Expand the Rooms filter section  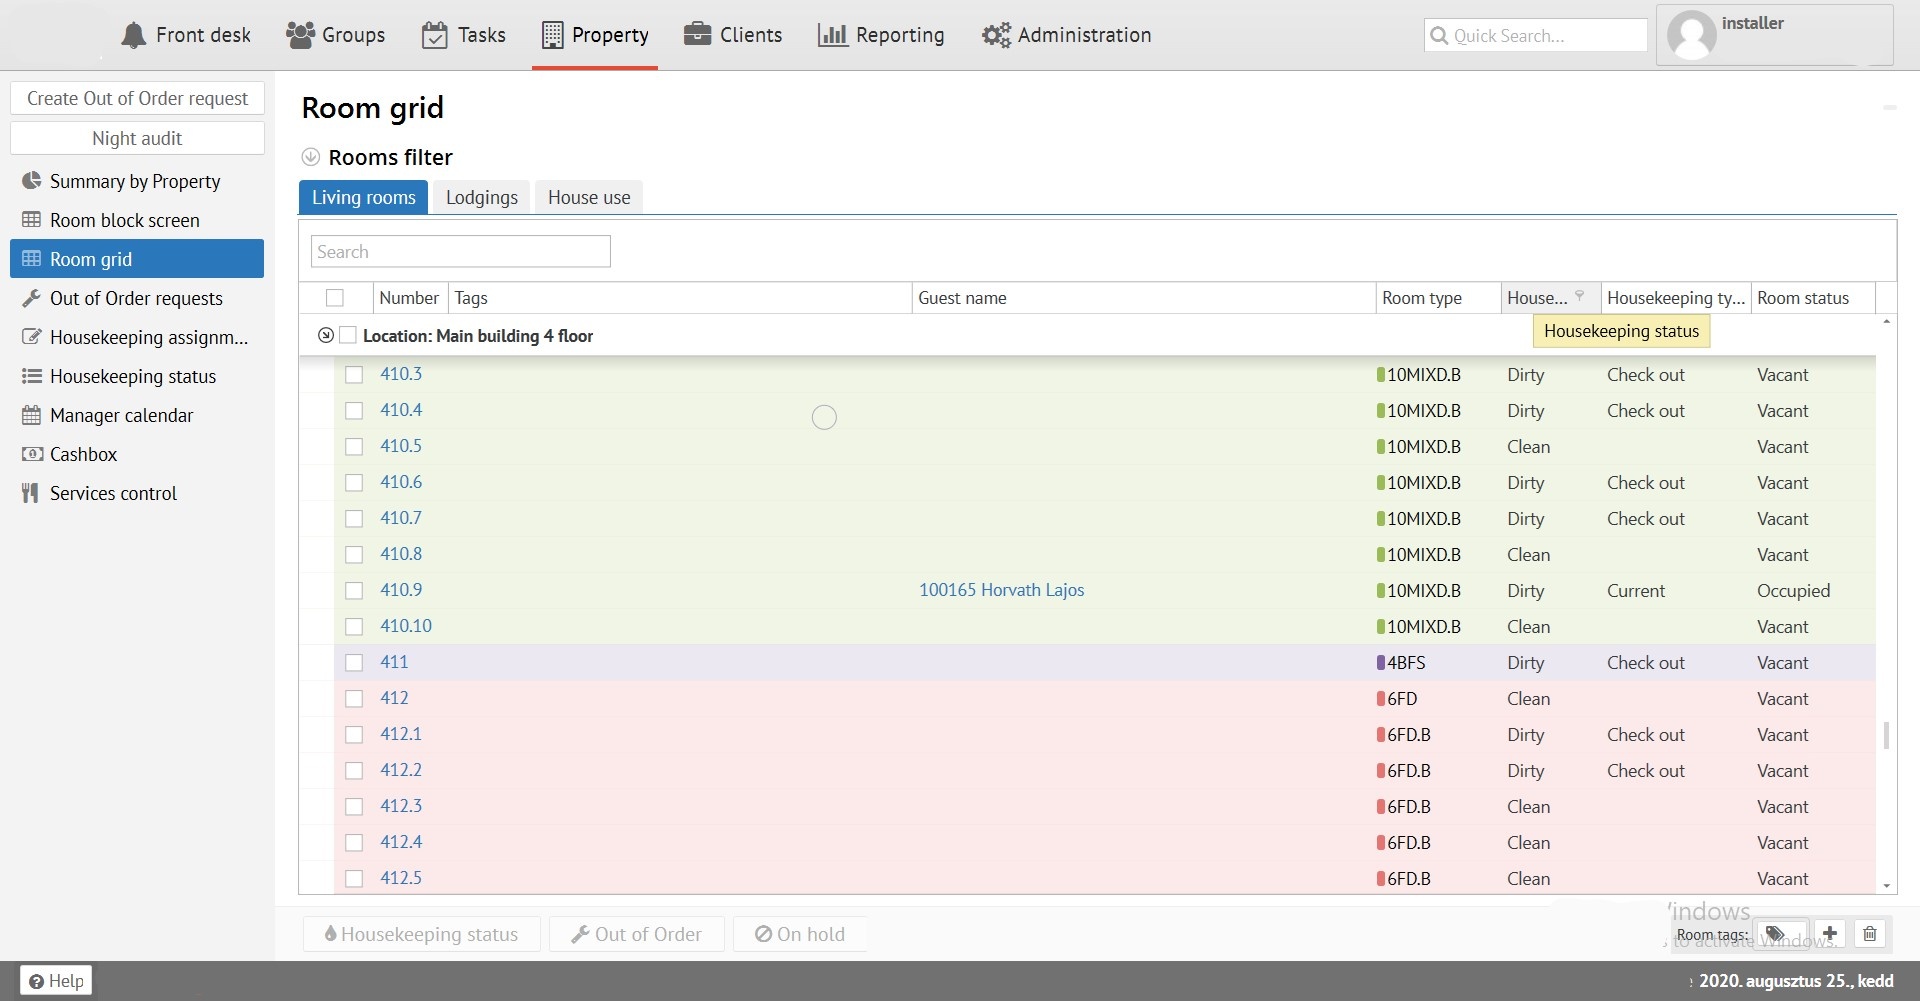coord(311,157)
